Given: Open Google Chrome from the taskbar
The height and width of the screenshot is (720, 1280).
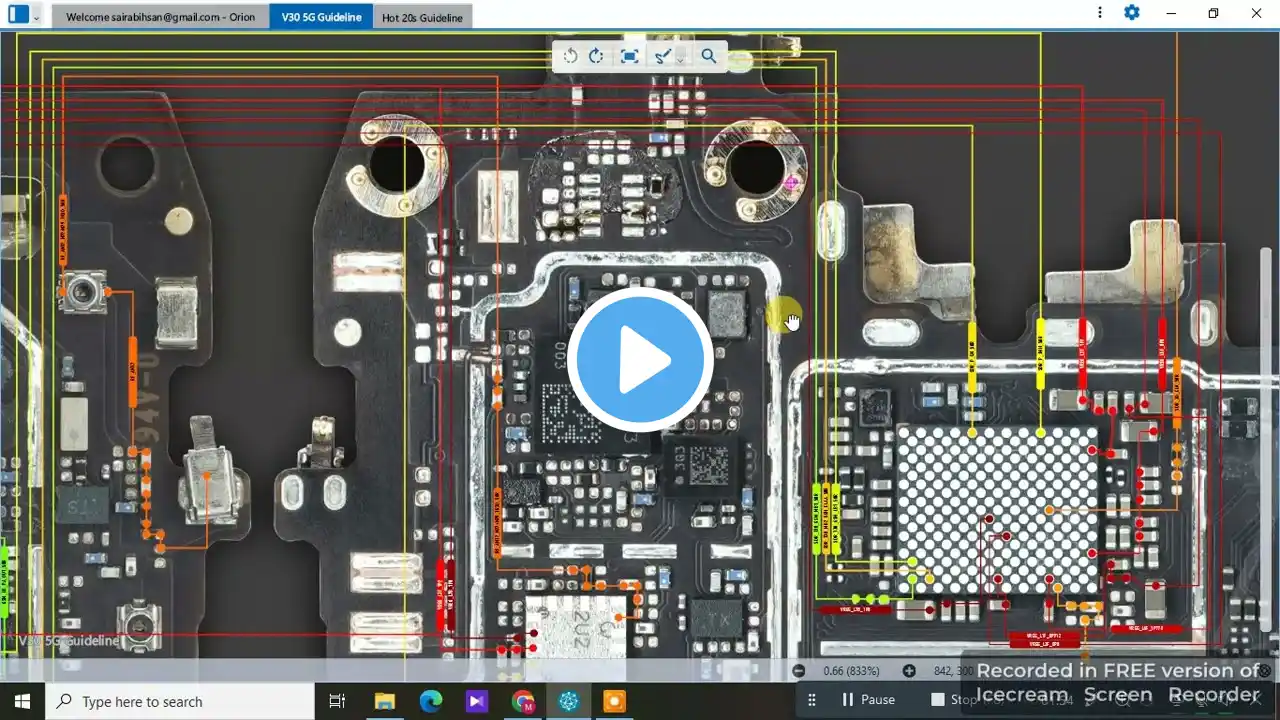Looking at the screenshot, I should coord(523,701).
